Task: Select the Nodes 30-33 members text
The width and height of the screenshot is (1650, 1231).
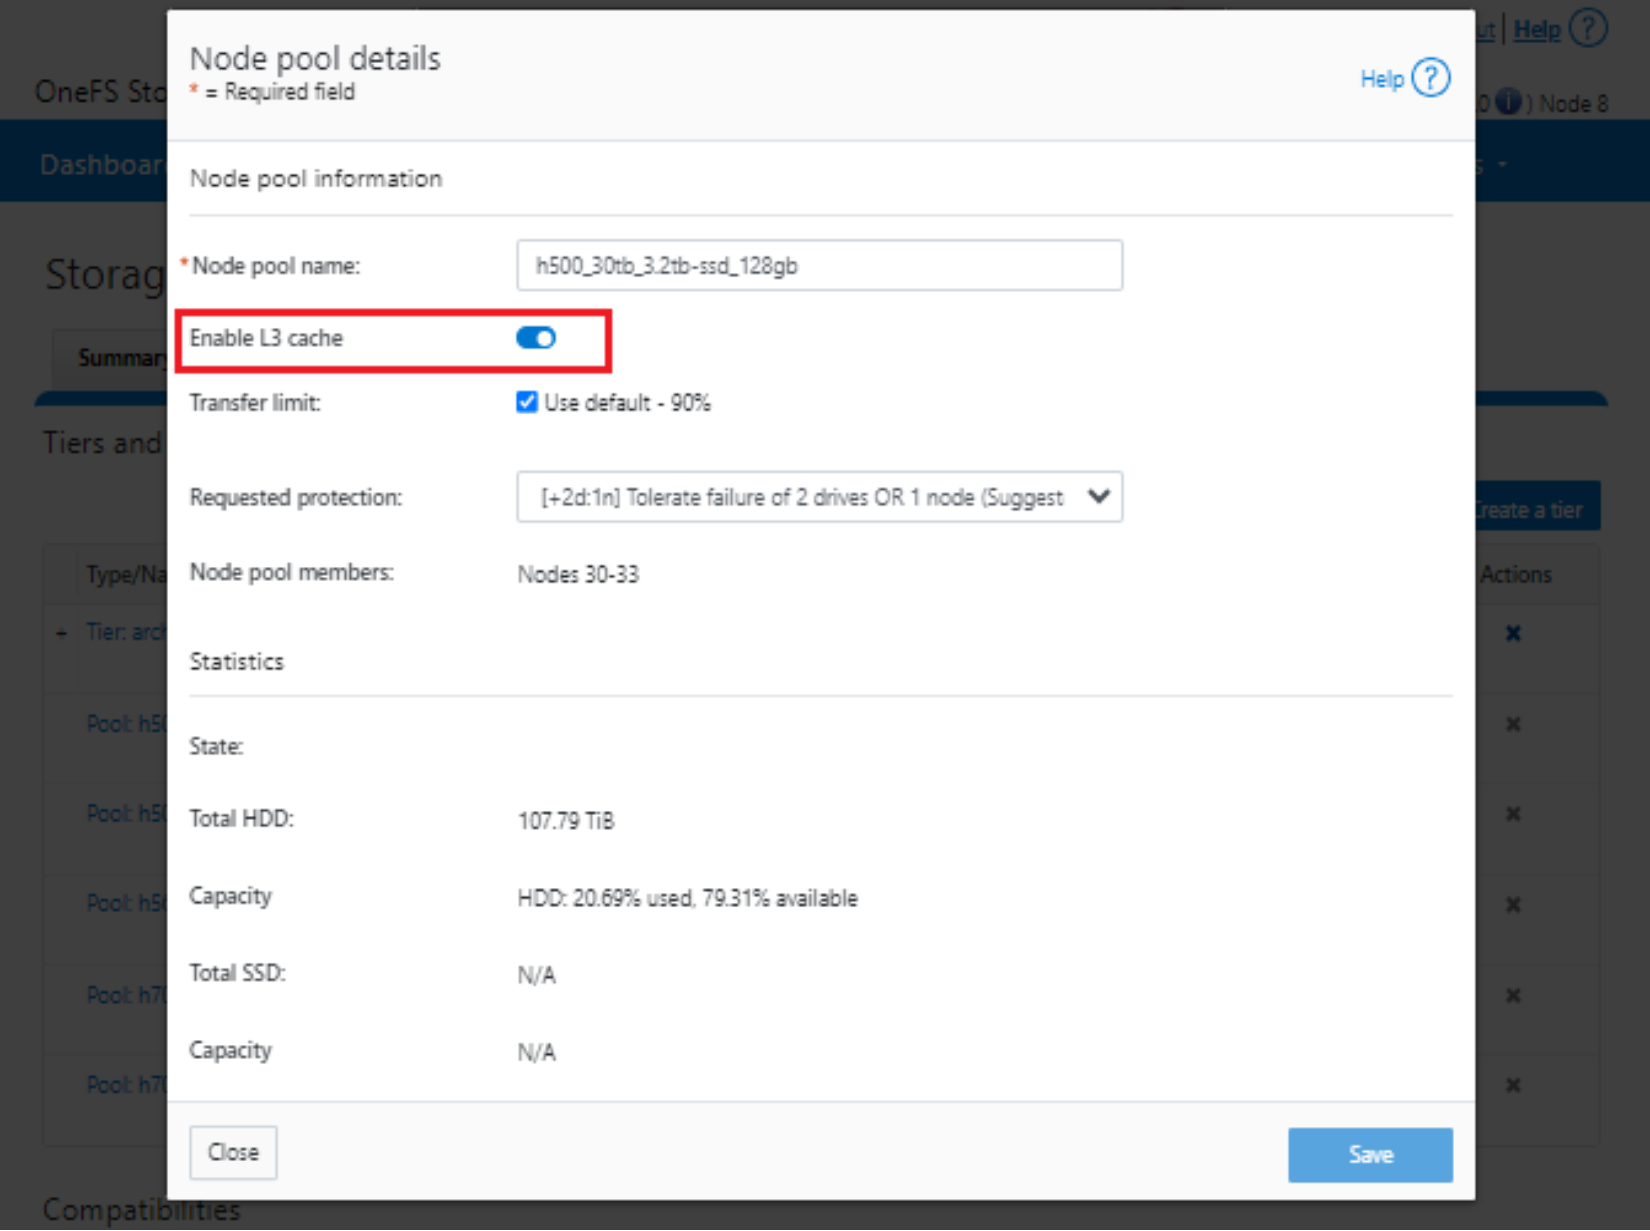Action: click(x=578, y=574)
